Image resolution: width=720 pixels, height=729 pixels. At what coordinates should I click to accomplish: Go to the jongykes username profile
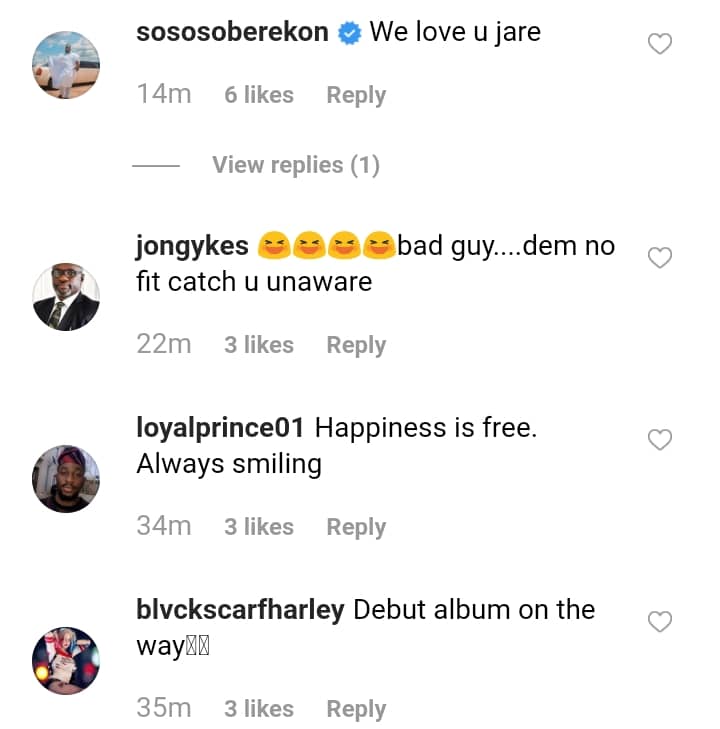pos(192,246)
